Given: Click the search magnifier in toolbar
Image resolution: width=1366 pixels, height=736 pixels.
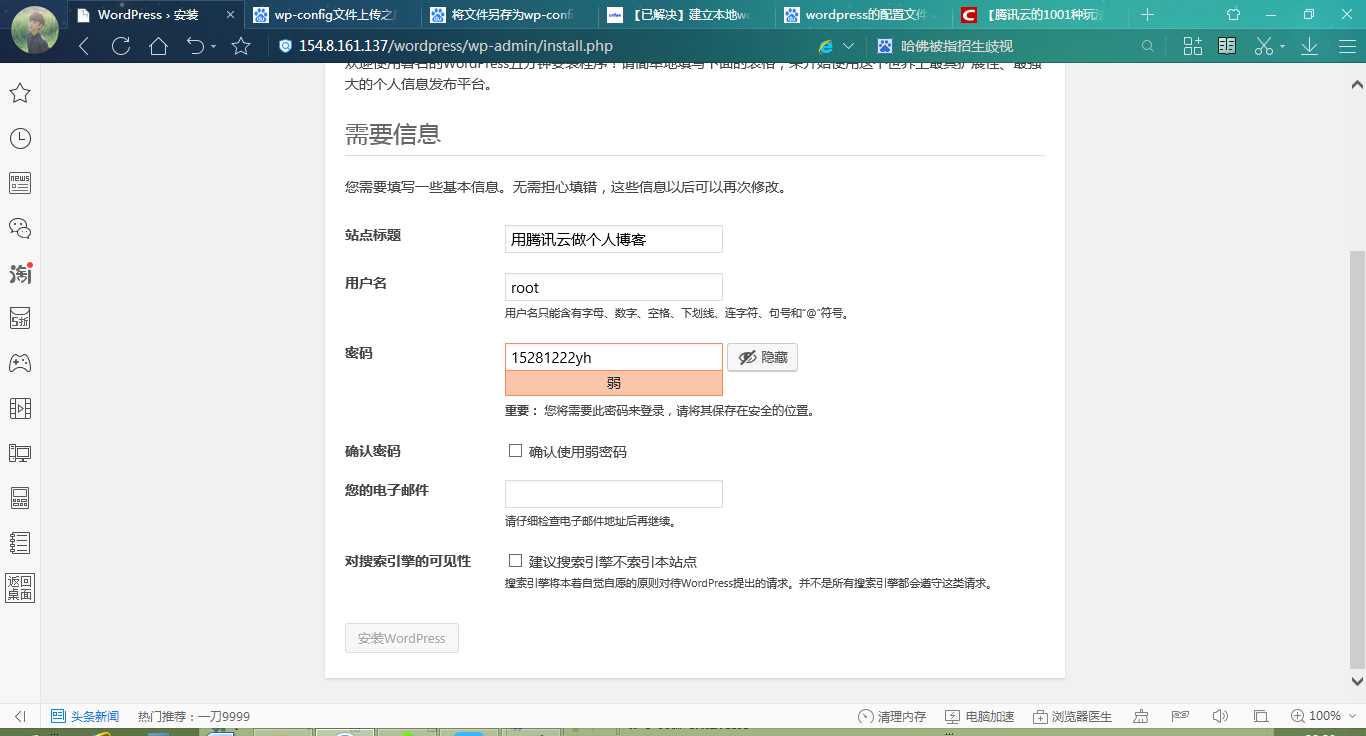Looking at the screenshot, I should tap(1148, 46).
